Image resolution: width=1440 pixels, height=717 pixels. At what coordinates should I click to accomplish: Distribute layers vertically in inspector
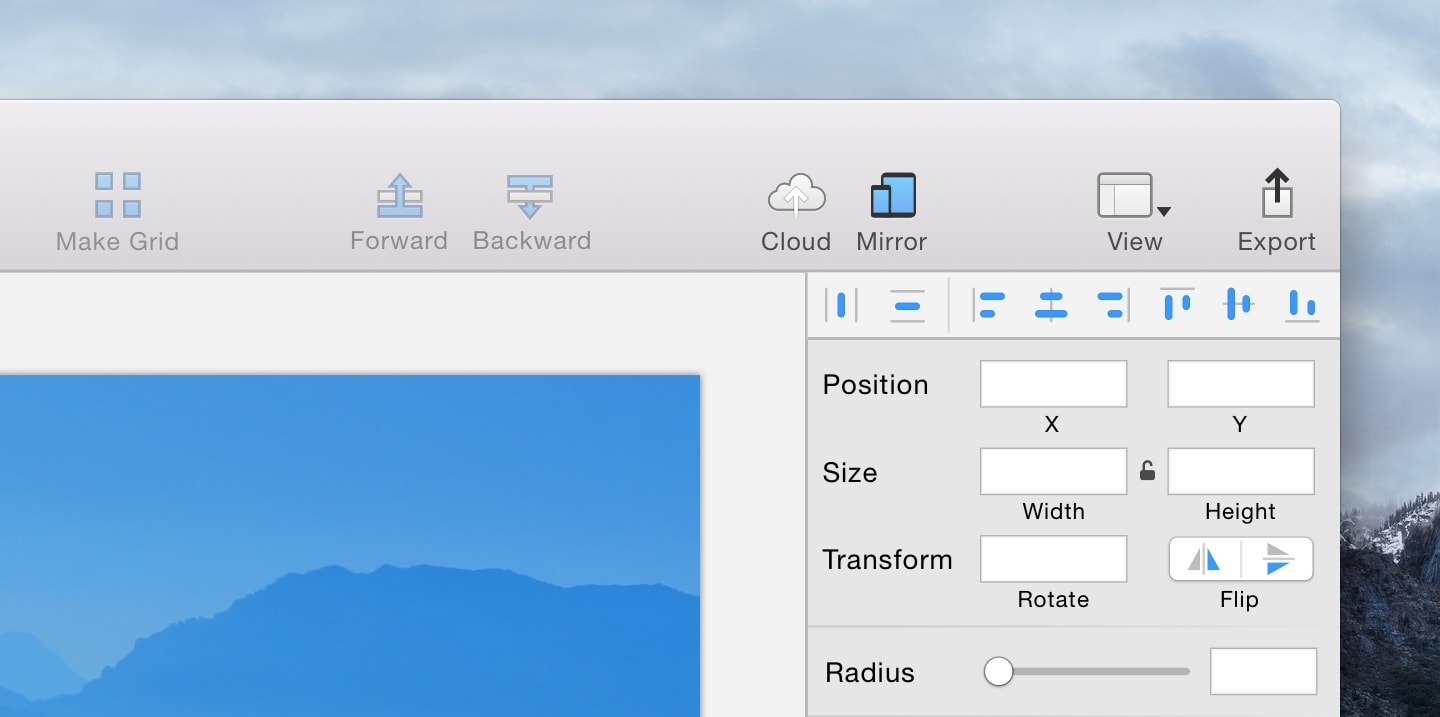pos(907,305)
